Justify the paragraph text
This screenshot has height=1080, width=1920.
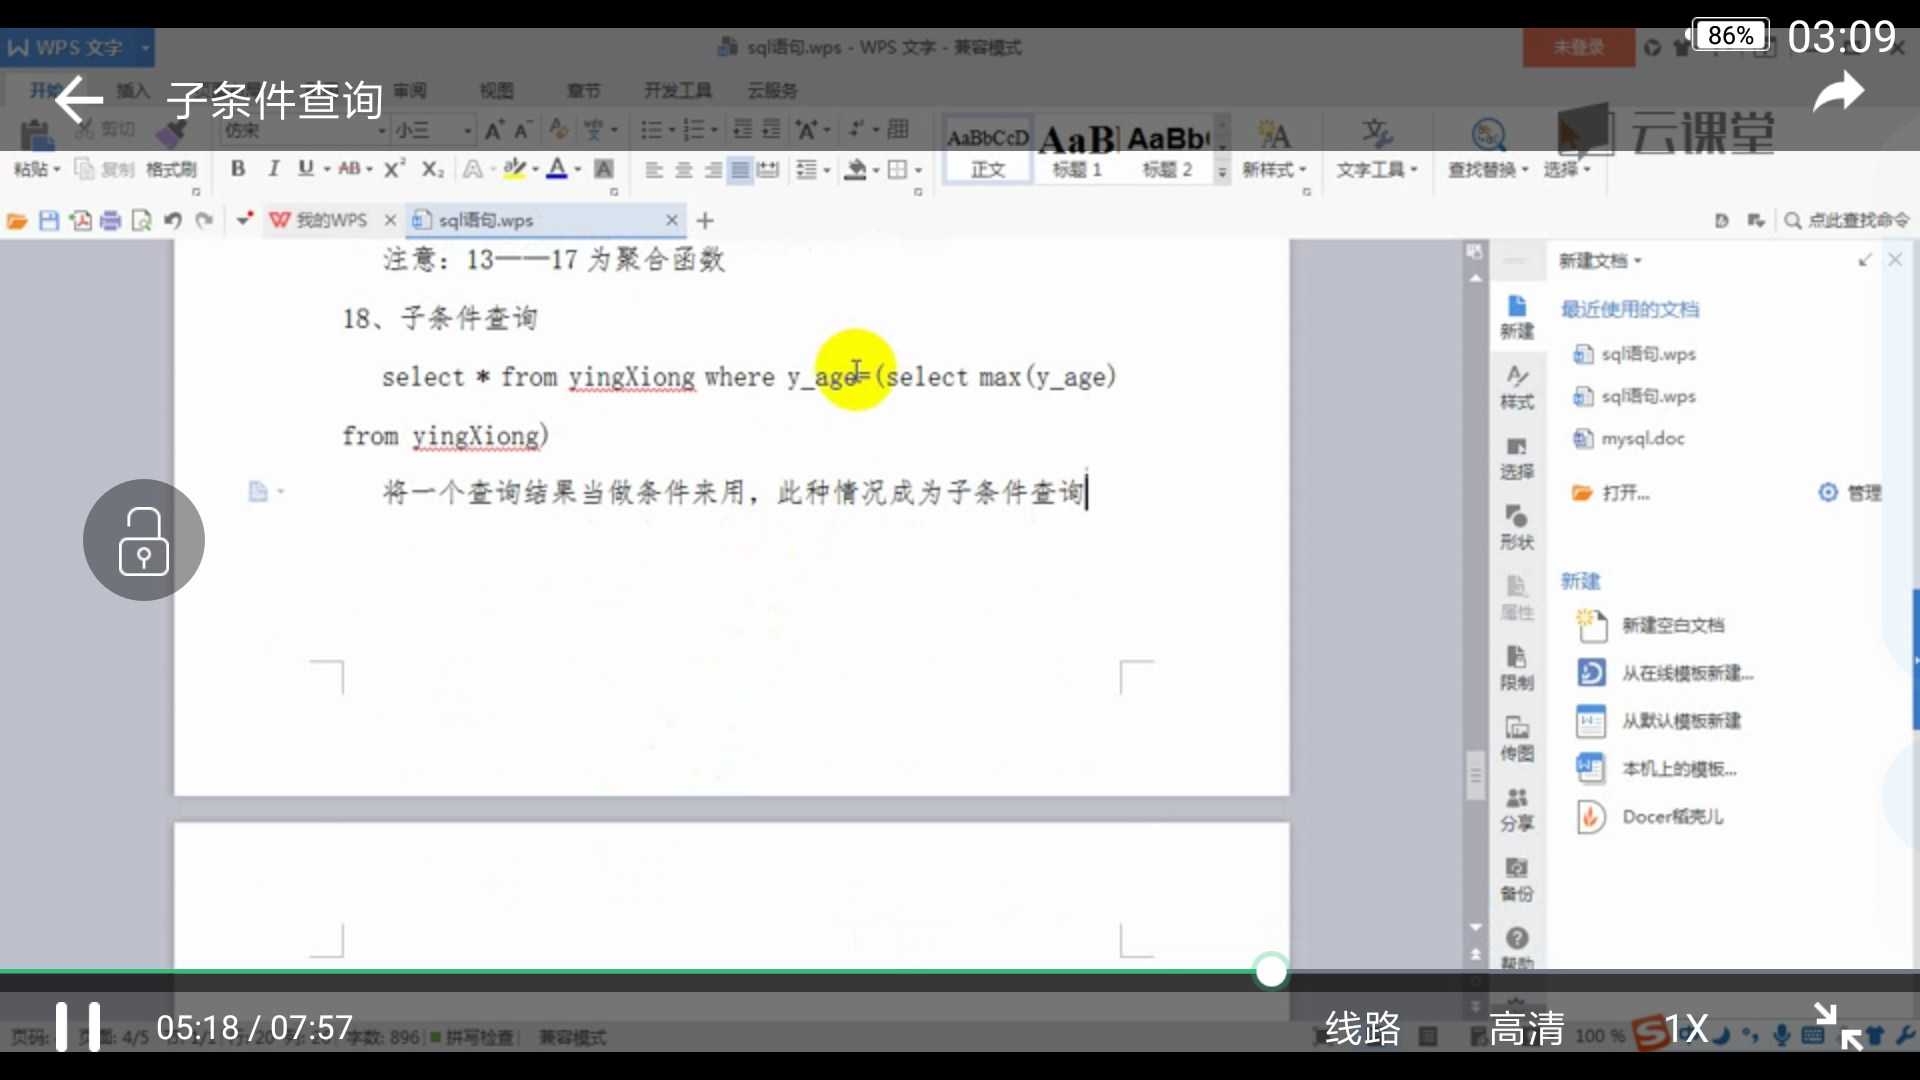(740, 169)
